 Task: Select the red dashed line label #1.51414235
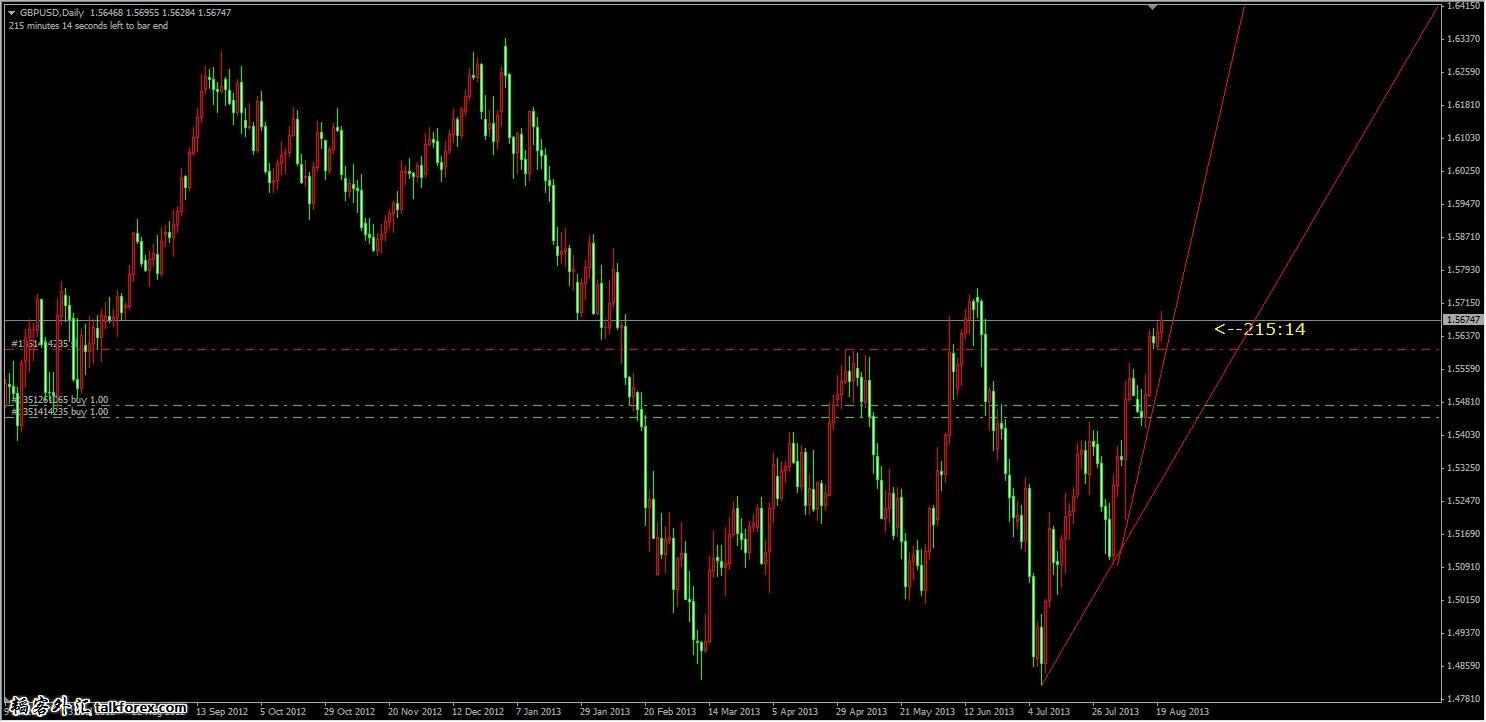(x=41, y=343)
